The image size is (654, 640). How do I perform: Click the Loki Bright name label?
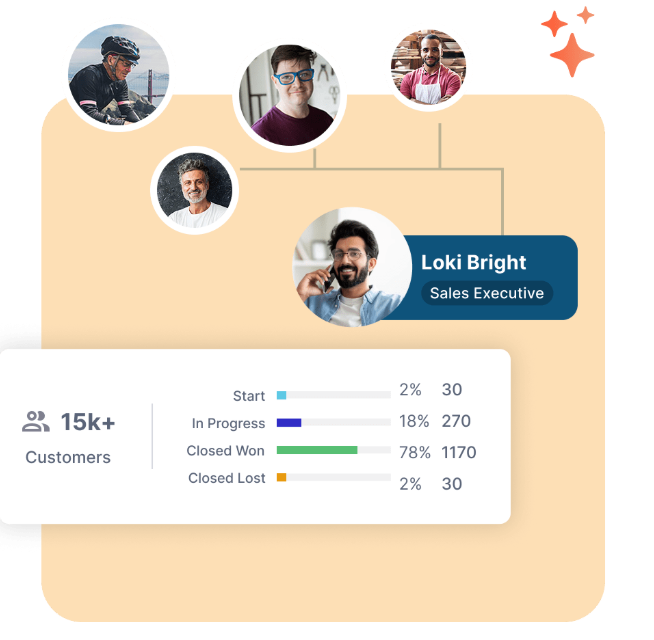coord(473,262)
